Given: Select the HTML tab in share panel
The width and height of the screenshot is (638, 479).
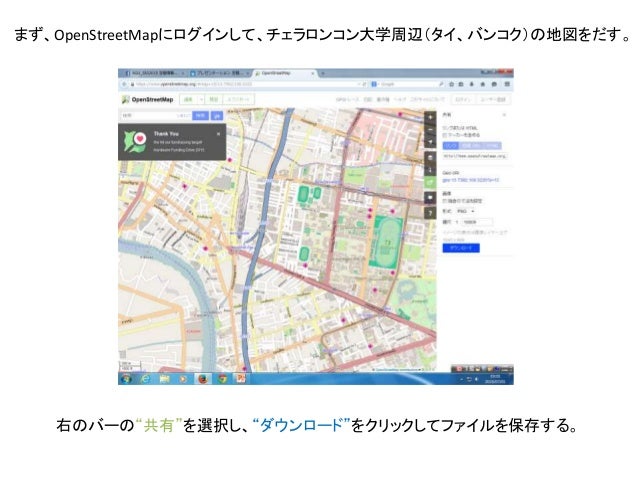Looking at the screenshot, I should tap(492, 145).
